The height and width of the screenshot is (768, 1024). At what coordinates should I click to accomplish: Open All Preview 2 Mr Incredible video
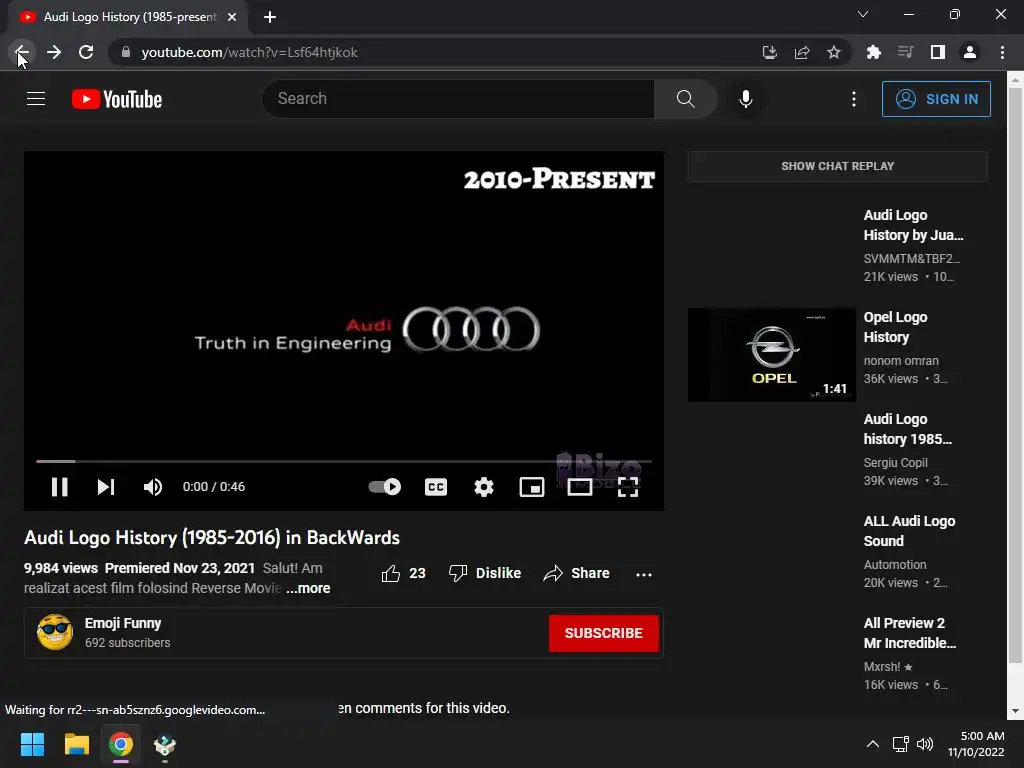(910, 632)
